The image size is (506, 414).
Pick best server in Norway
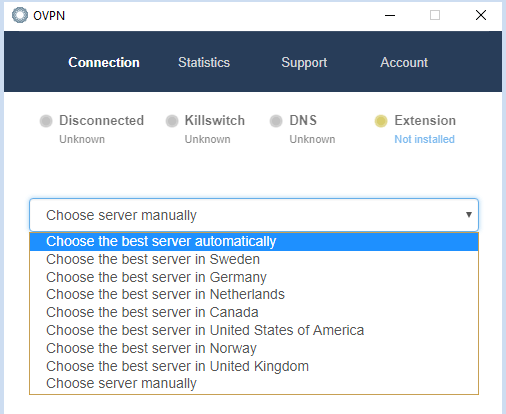pyautogui.click(x=254, y=348)
